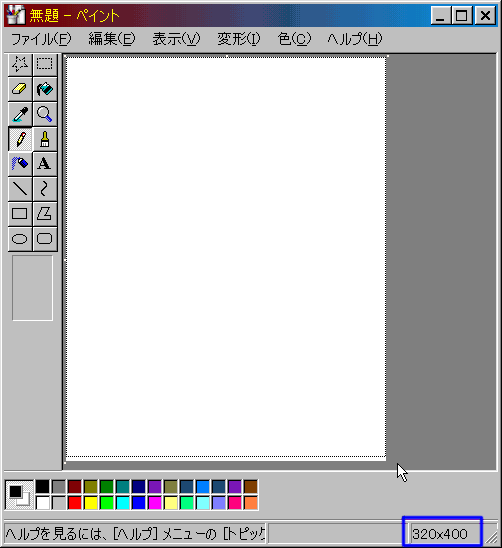Open the 変形(I) menu
The image size is (502, 548).
(239, 39)
